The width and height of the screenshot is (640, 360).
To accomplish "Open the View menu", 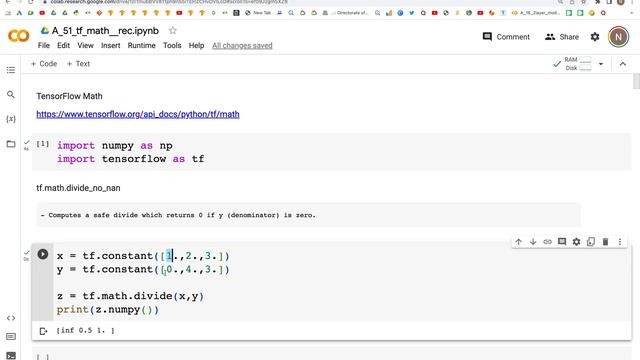I will 85,45.
